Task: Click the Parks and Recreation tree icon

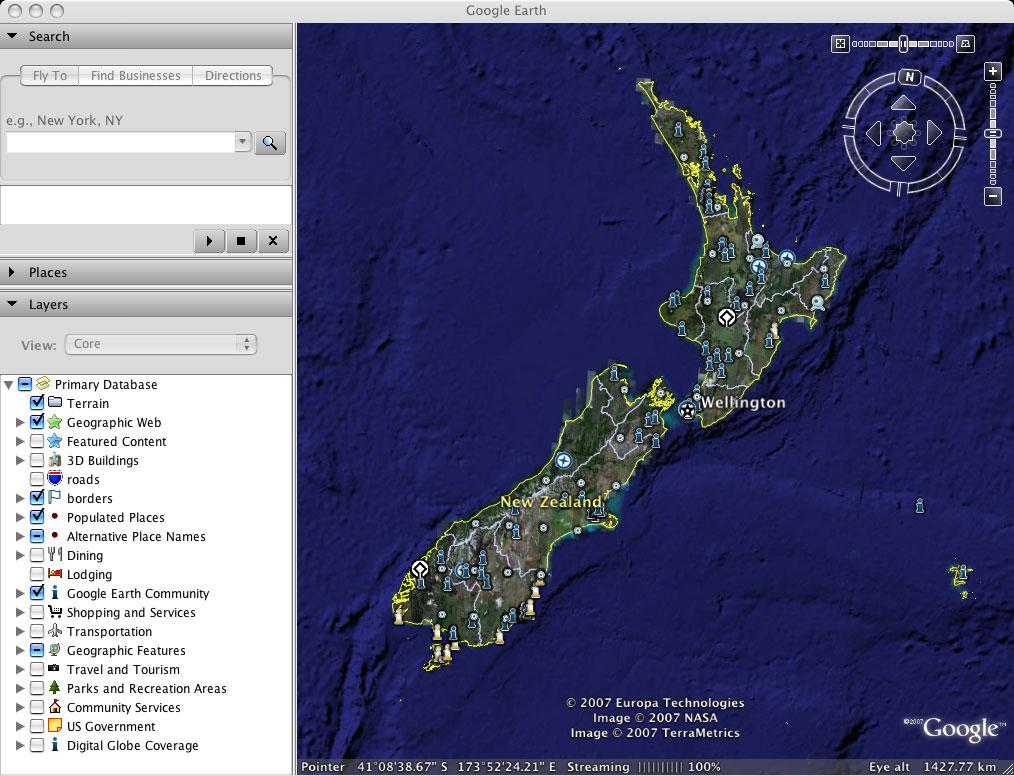Action: [x=55, y=687]
